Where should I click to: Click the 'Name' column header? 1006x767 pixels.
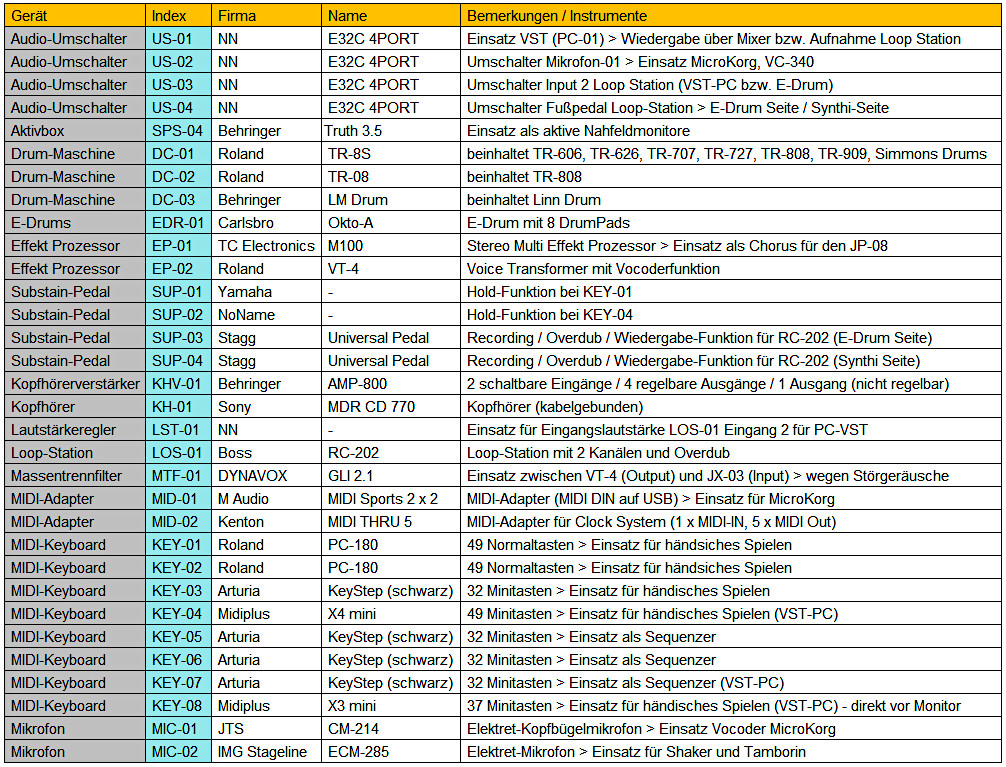coord(391,15)
